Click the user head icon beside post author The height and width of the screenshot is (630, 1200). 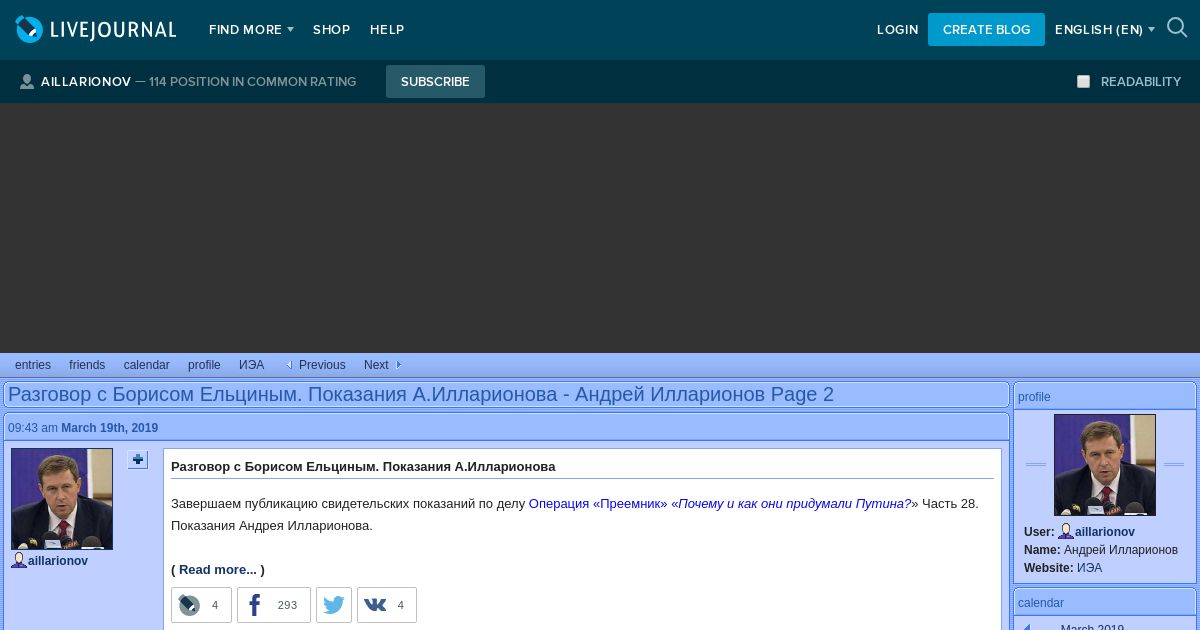coord(19,561)
